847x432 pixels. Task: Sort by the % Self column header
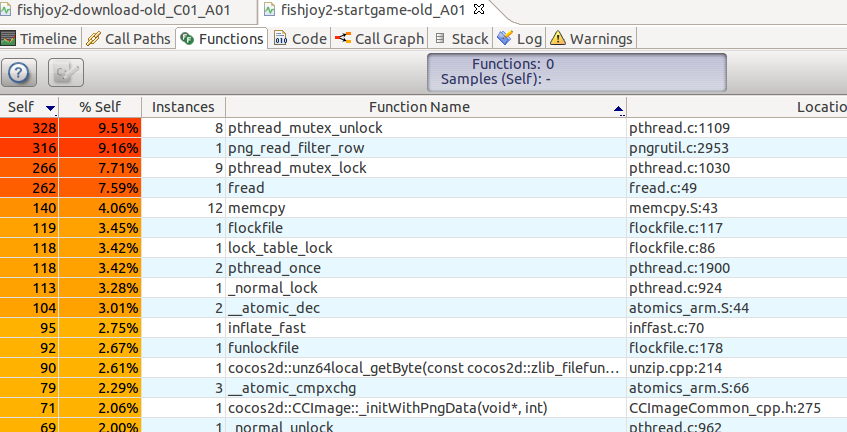[99, 107]
